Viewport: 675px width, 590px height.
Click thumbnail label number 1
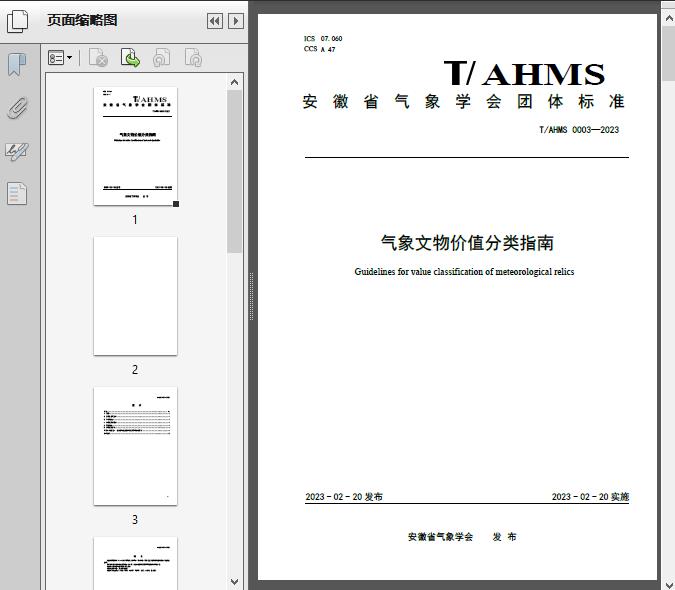pos(135,220)
